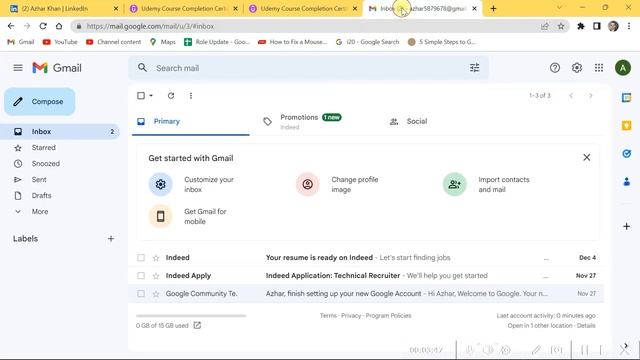Screen dimensions: 640x360
Task: Open the YouTube bookmark
Action: [60, 42]
